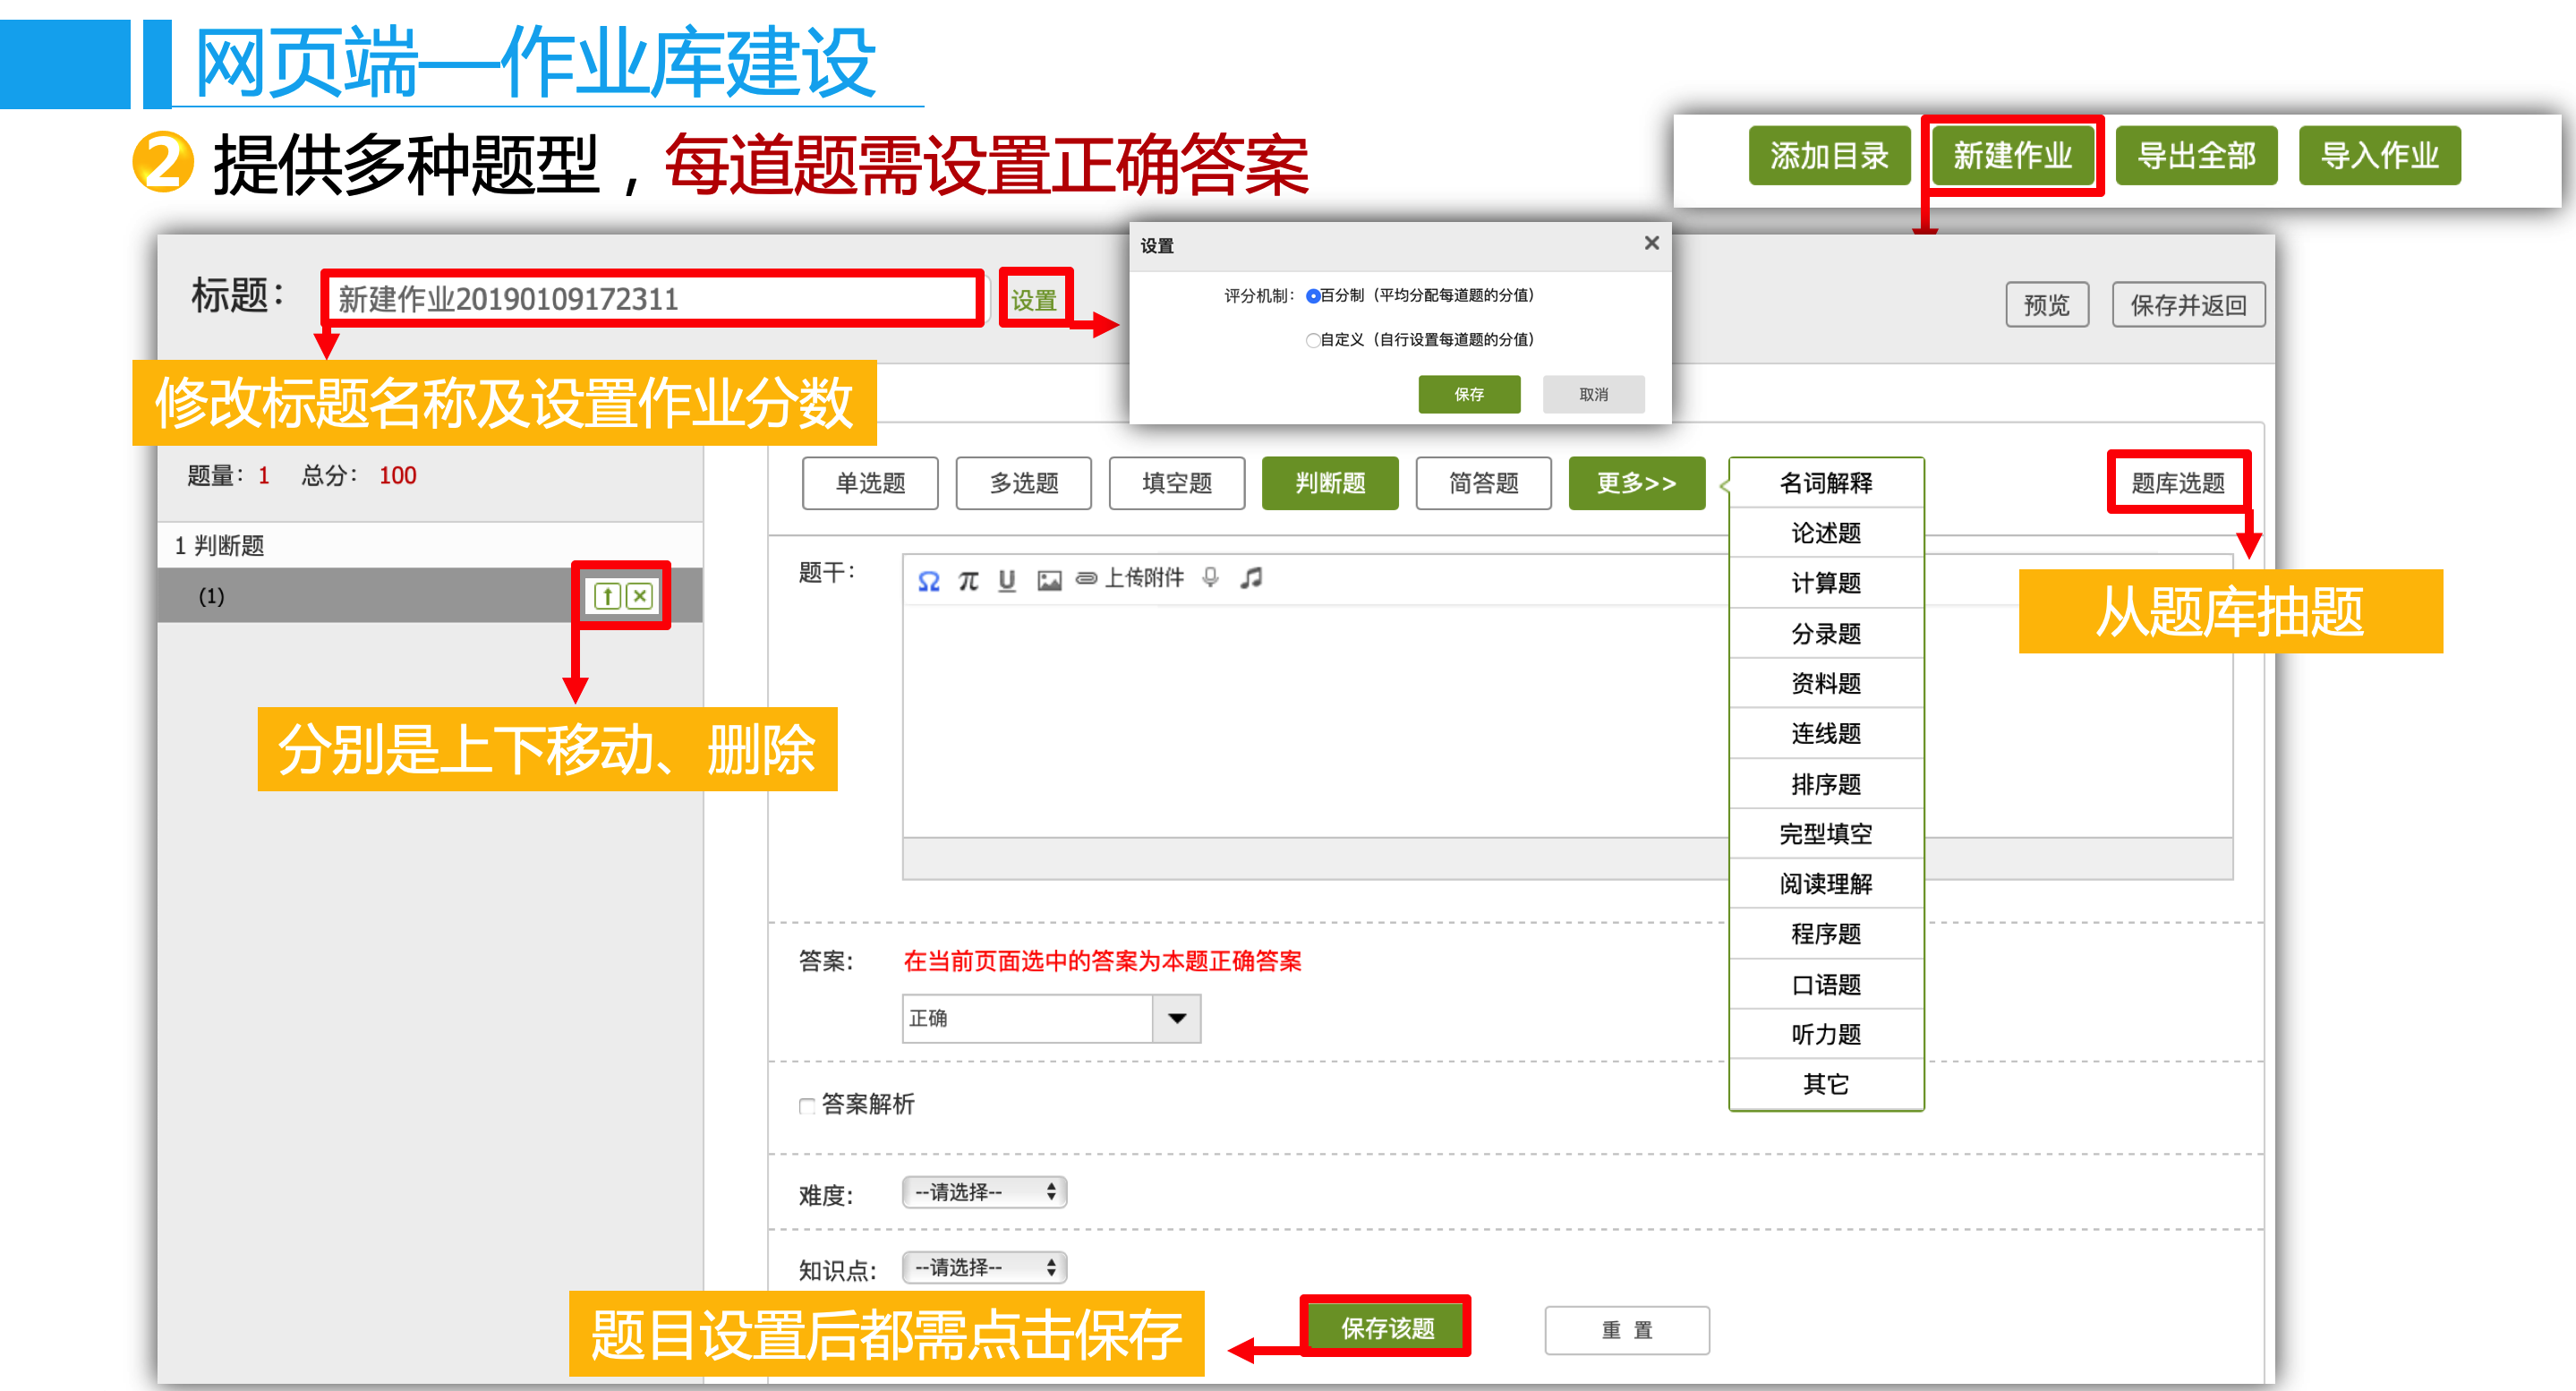The image size is (2576, 1391).
Task: Insert special character with Omega icon
Action: 928,580
